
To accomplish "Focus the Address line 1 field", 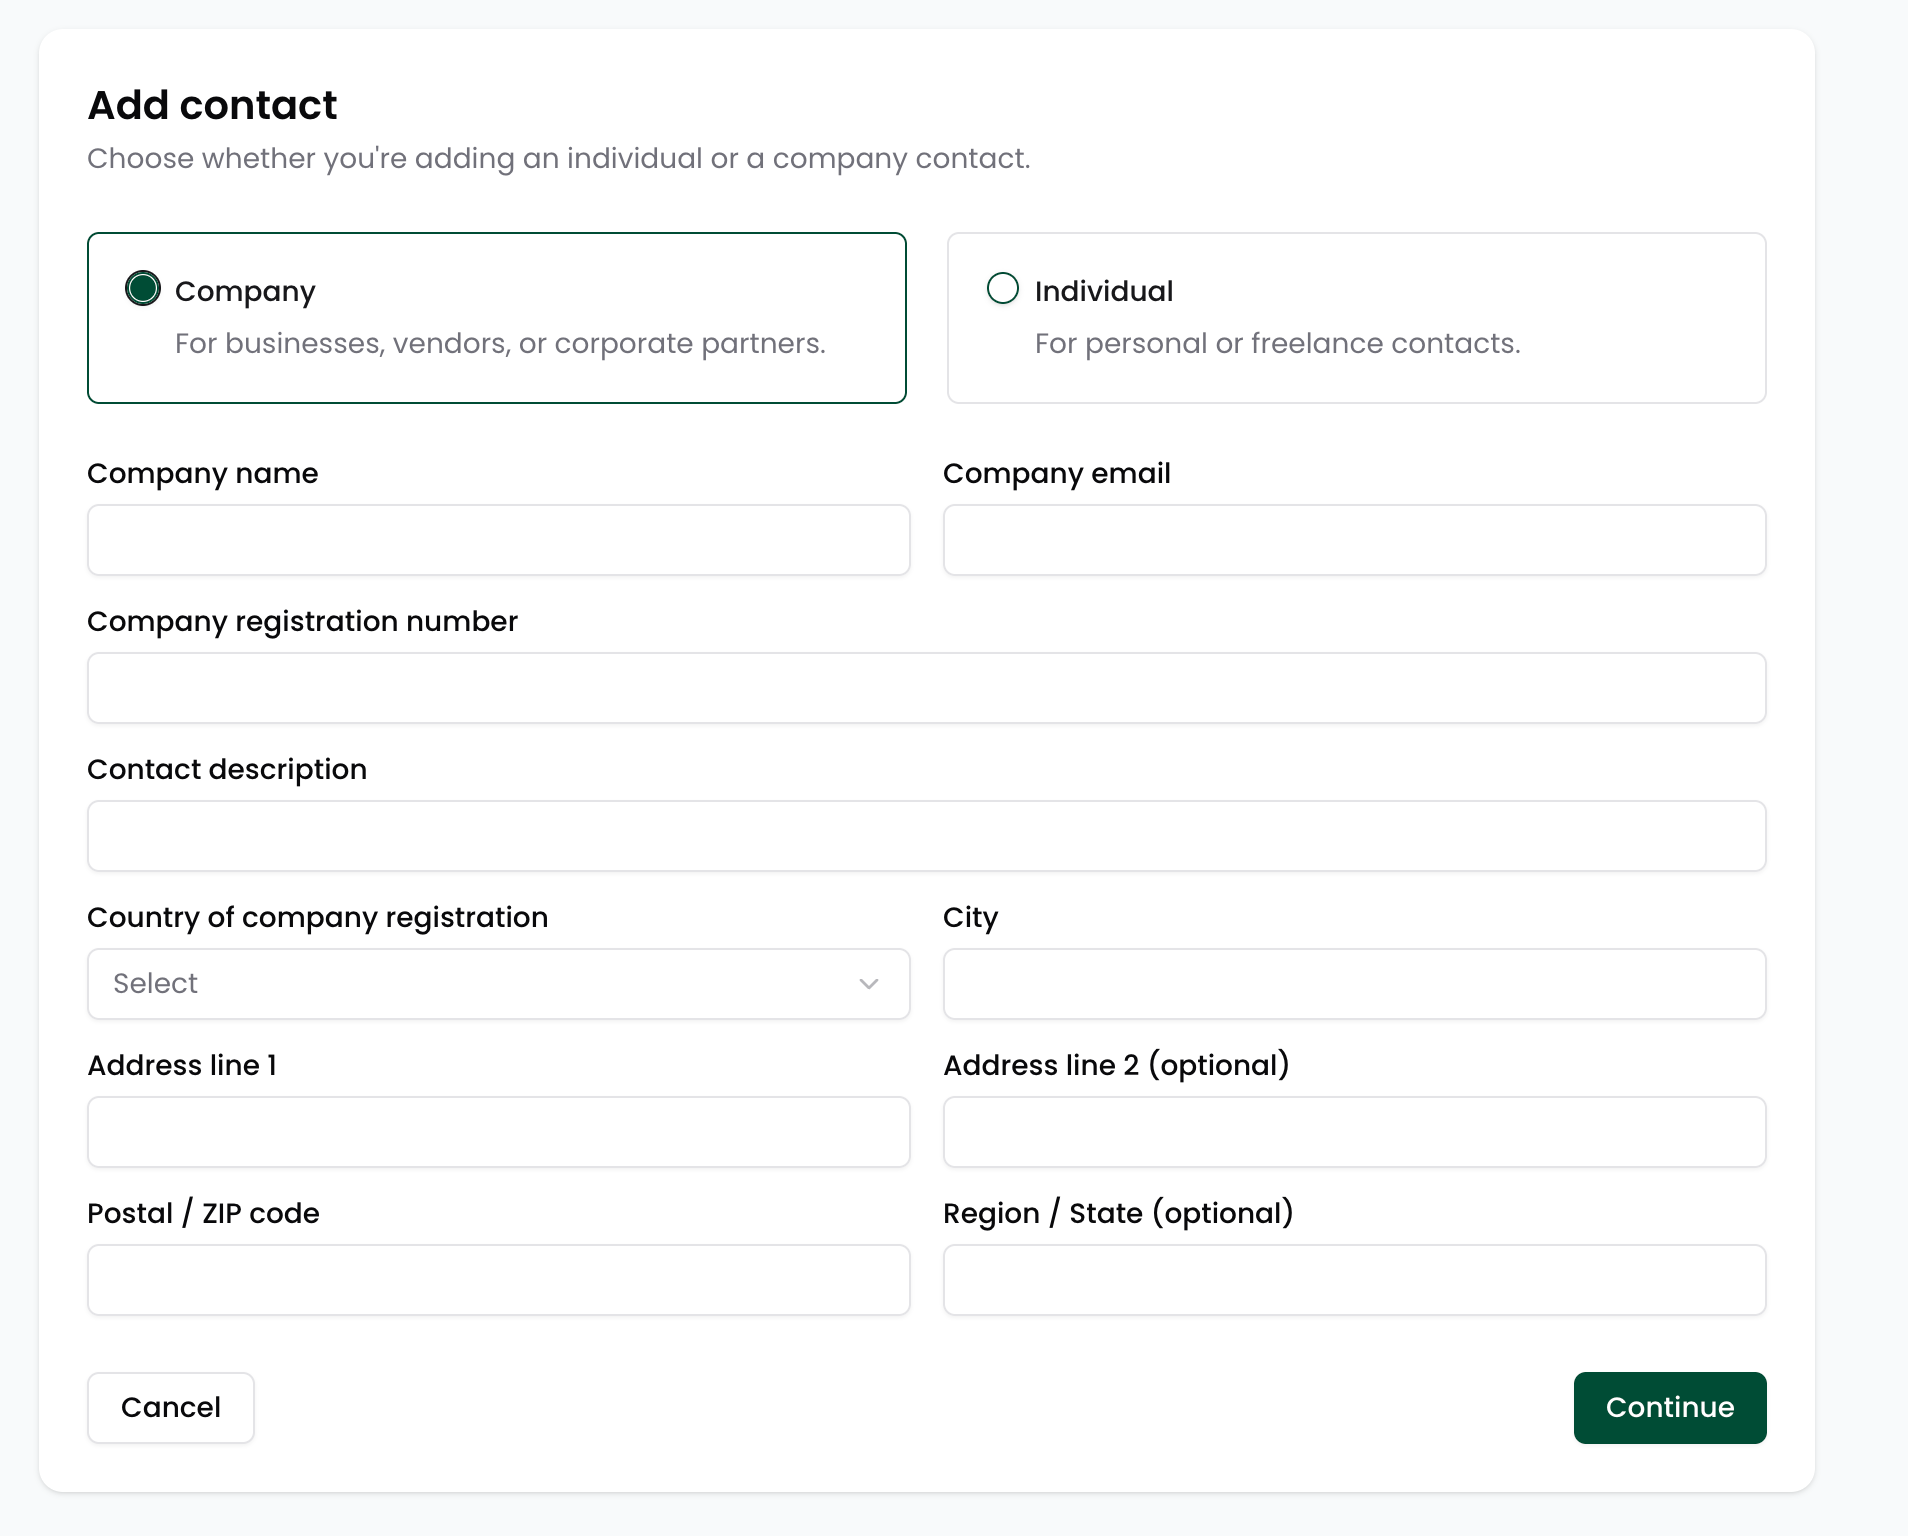I will pos(498,1132).
